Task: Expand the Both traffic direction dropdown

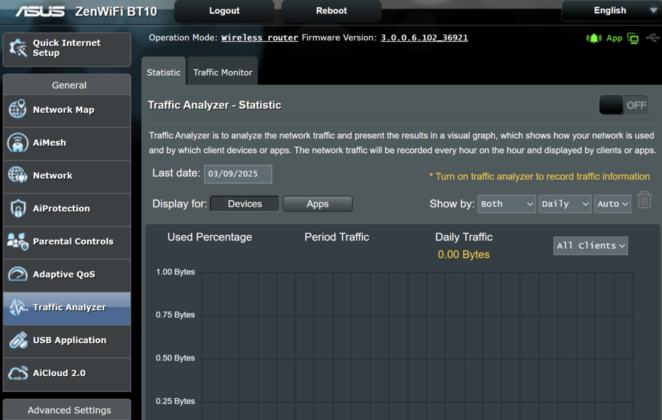Action: coord(507,204)
